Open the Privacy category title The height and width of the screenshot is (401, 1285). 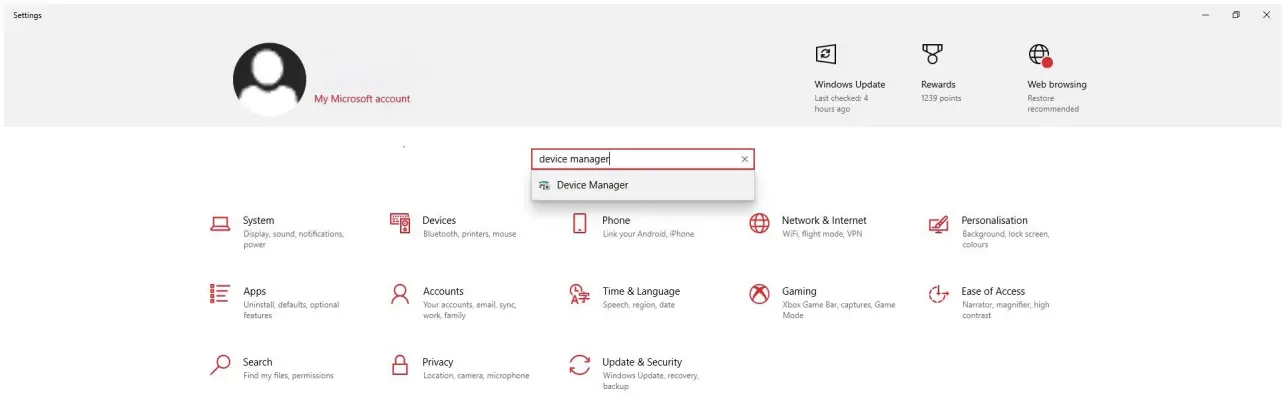pos(438,363)
